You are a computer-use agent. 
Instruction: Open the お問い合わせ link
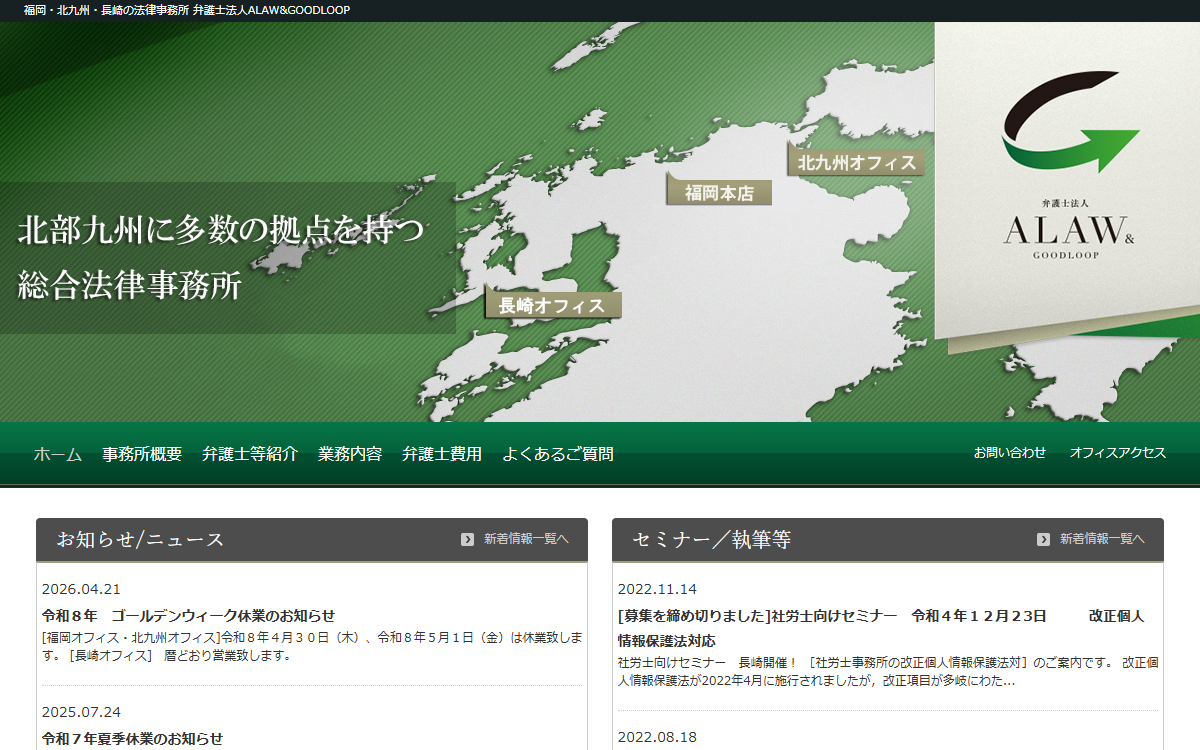pos(1010,453)
